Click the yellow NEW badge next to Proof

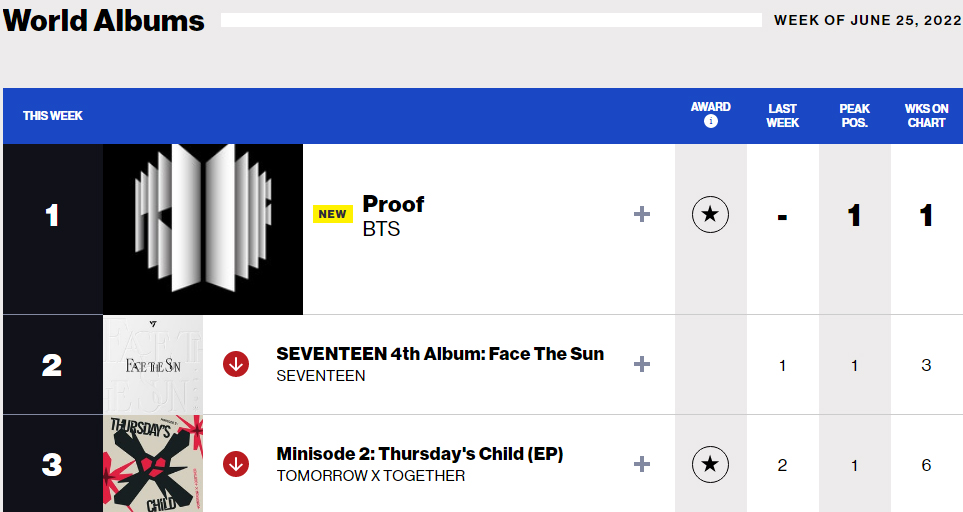pos(332,214)
